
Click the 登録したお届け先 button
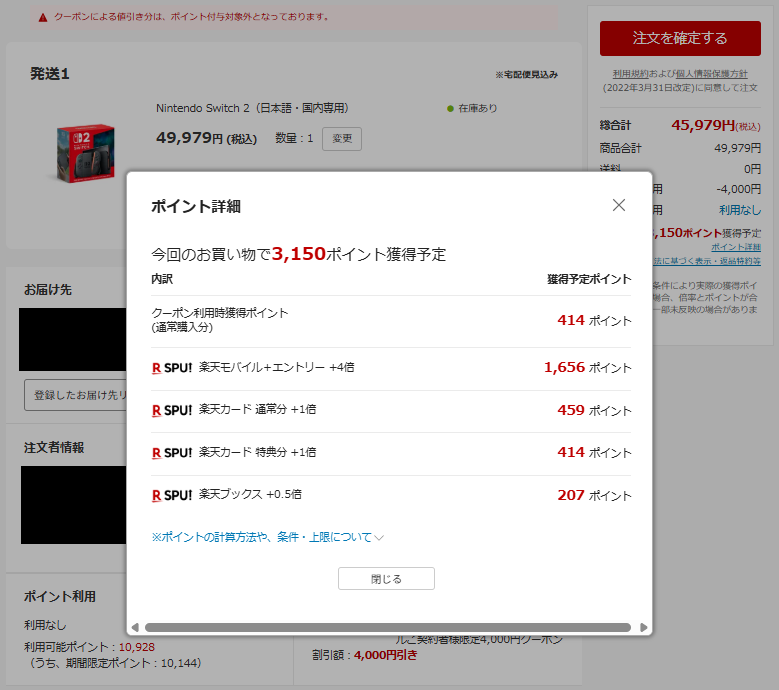(76, 395)
